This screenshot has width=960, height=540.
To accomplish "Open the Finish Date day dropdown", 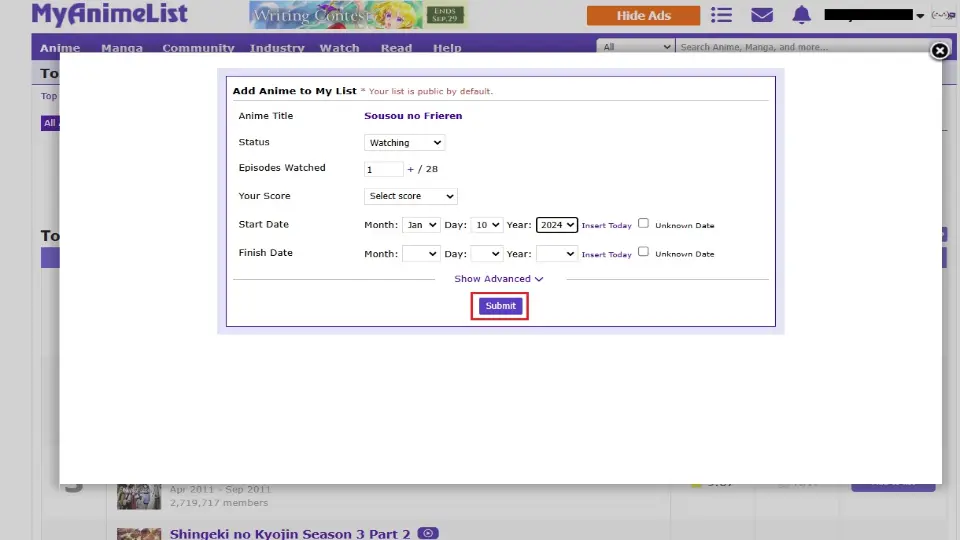I will (x=487, y=253).
